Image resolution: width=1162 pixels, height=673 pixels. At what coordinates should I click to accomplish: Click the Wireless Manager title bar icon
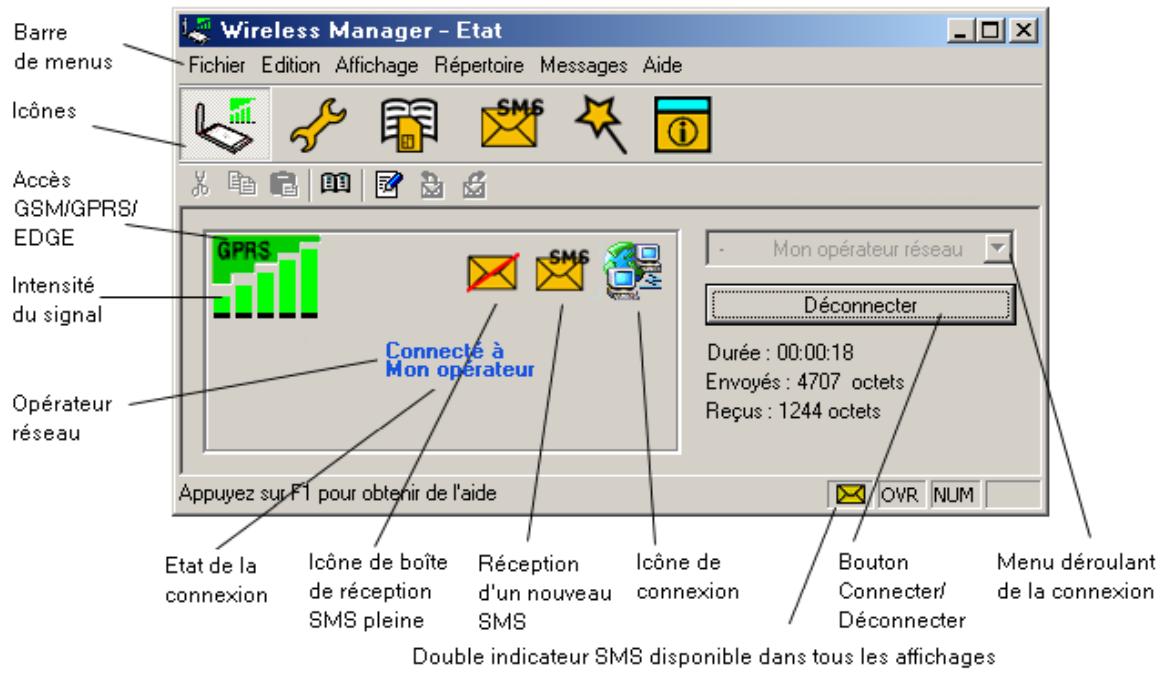pyautogui.click(x=197, y=30)
